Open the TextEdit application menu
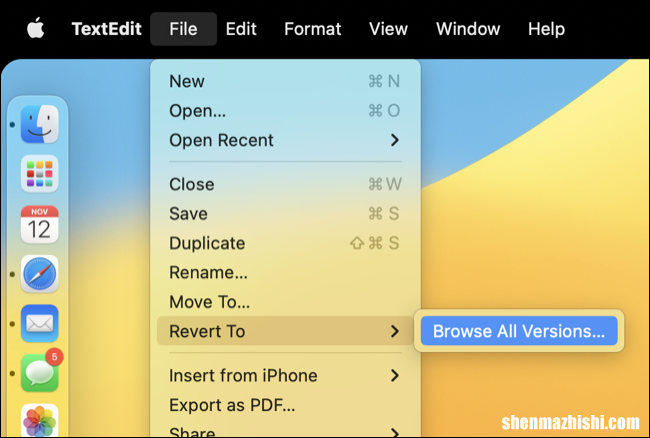The height and width of the screenshot is (438, 650). [107, 29]
